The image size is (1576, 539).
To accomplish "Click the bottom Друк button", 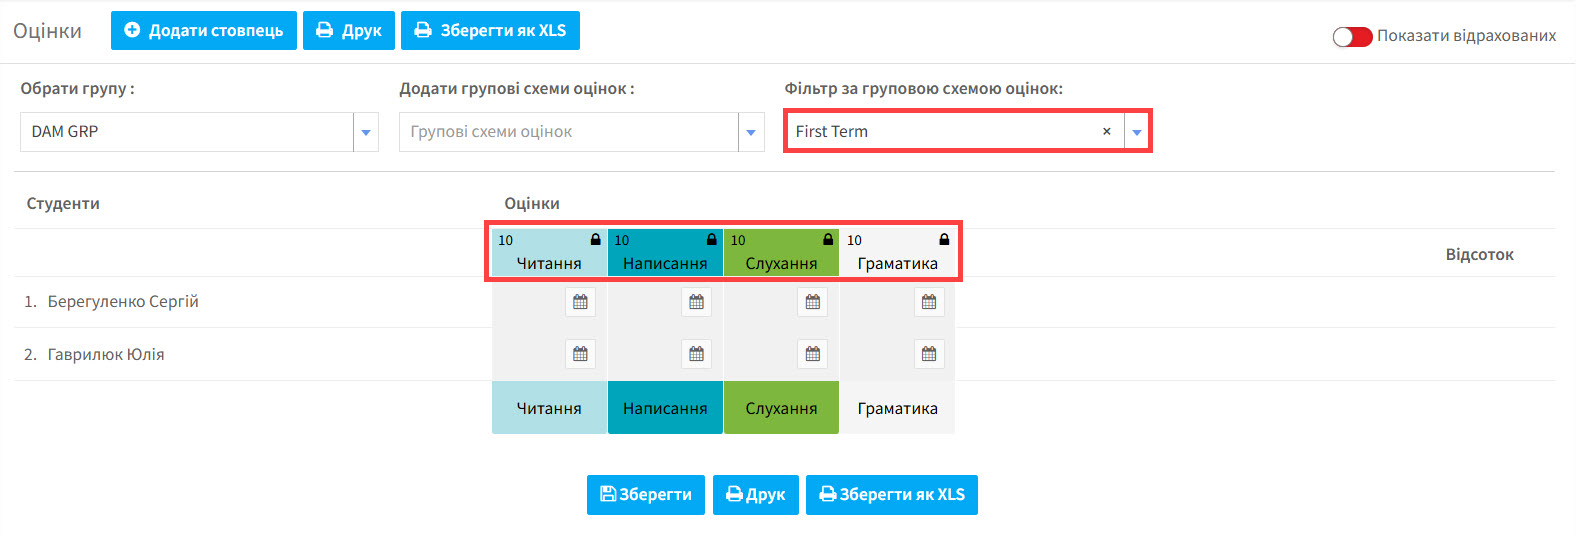I will pos(756,495).
